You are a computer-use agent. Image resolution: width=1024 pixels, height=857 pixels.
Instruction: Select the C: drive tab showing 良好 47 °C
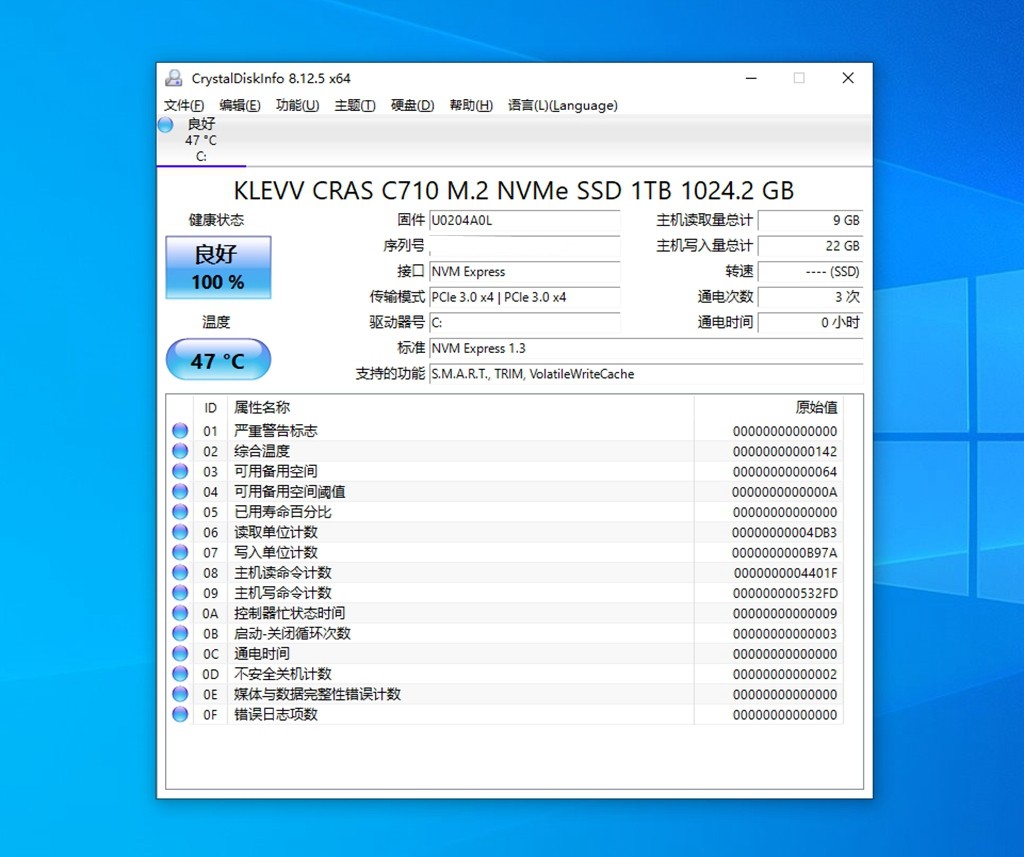[201, 140]
